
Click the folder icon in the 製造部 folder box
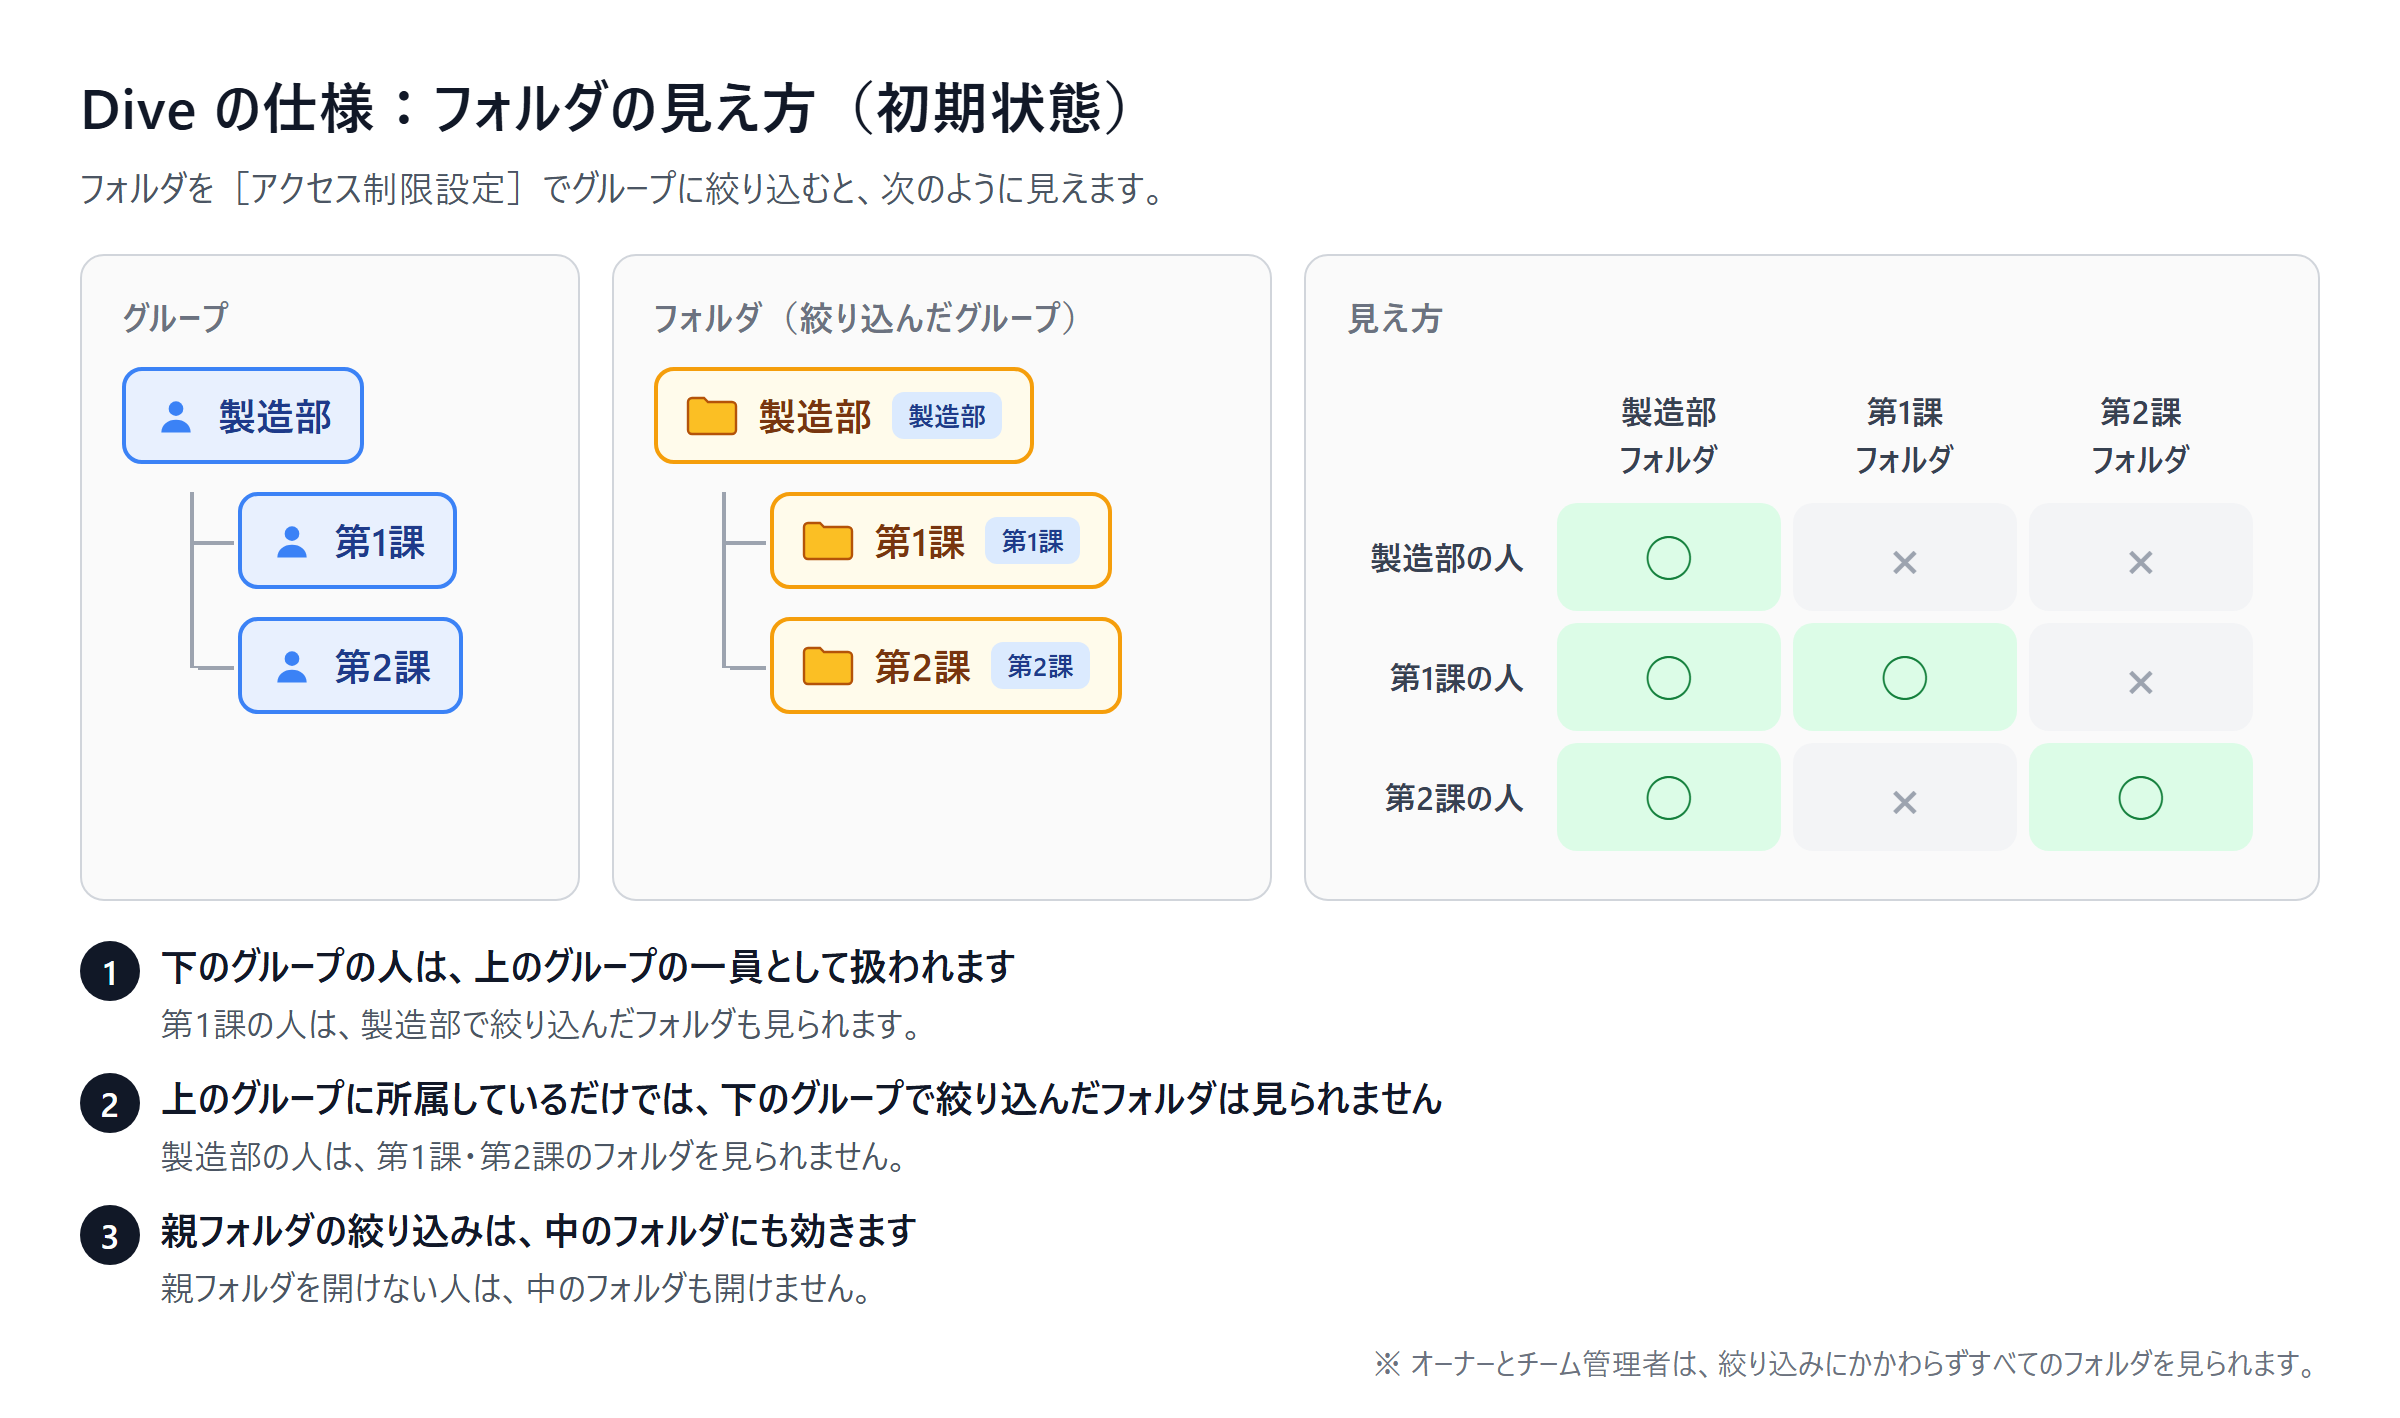pos(712,416)
